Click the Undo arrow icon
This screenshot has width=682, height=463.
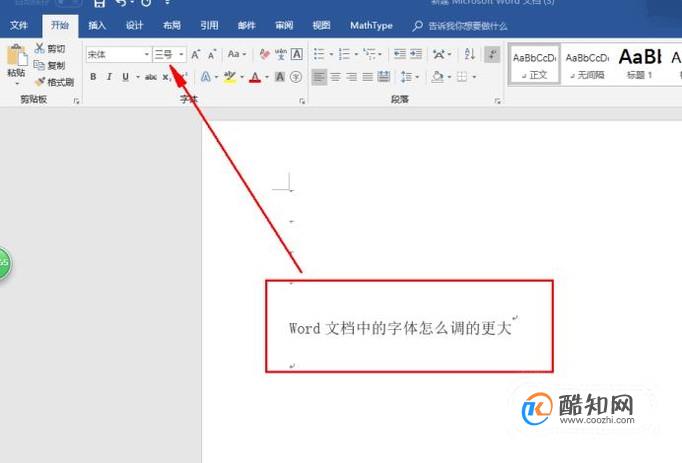coord(122,3)
